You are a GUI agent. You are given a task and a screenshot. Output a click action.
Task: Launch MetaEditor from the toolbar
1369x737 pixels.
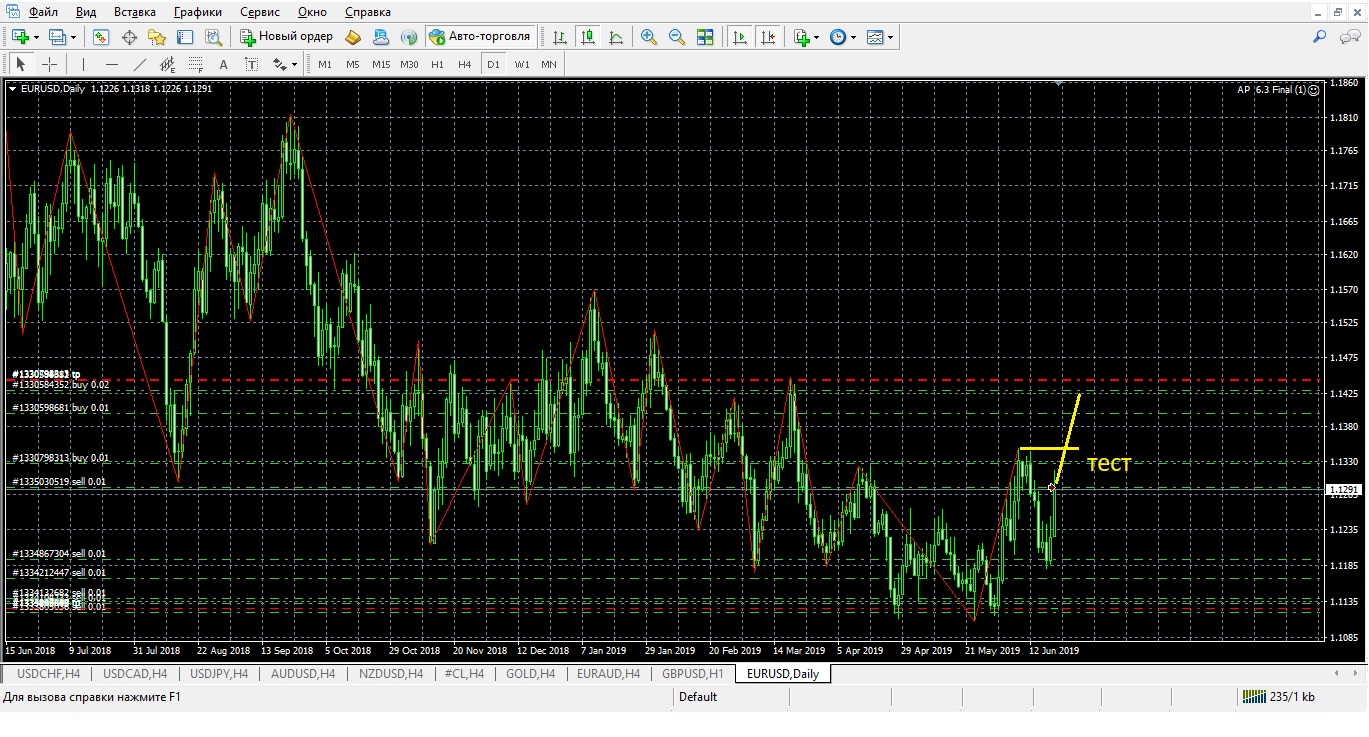pos(353,37)
